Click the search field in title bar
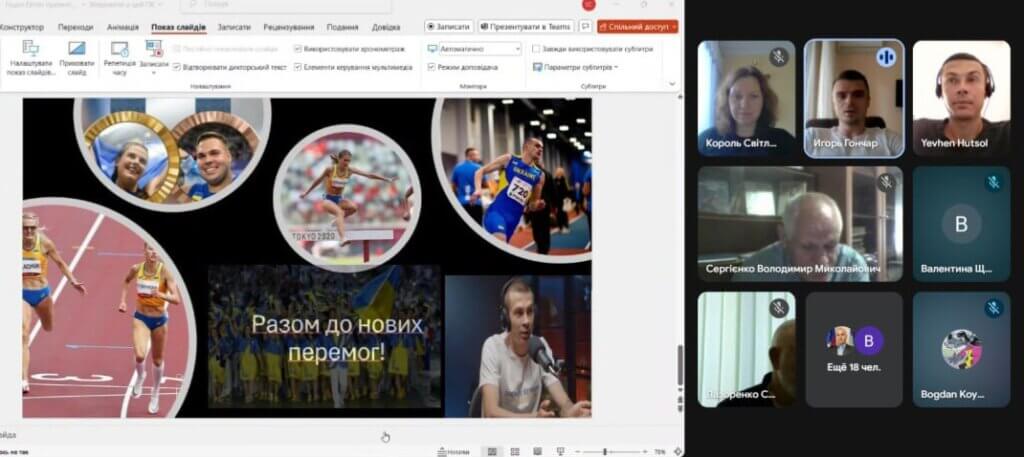Viewport: 1024px width, 457px height. tap(286, 5)
